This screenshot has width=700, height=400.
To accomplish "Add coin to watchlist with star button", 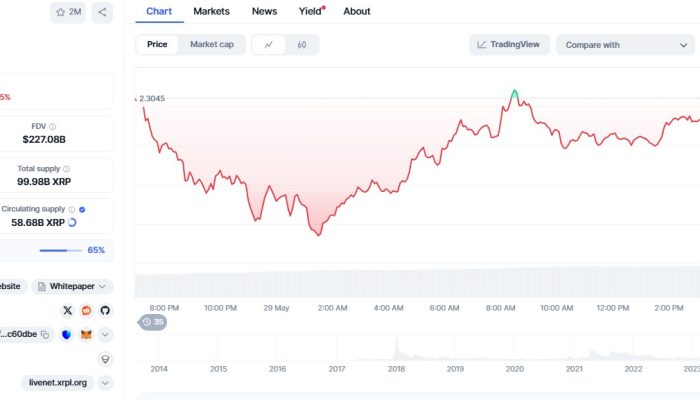I will pyautogui.click(x=69, y=12).
